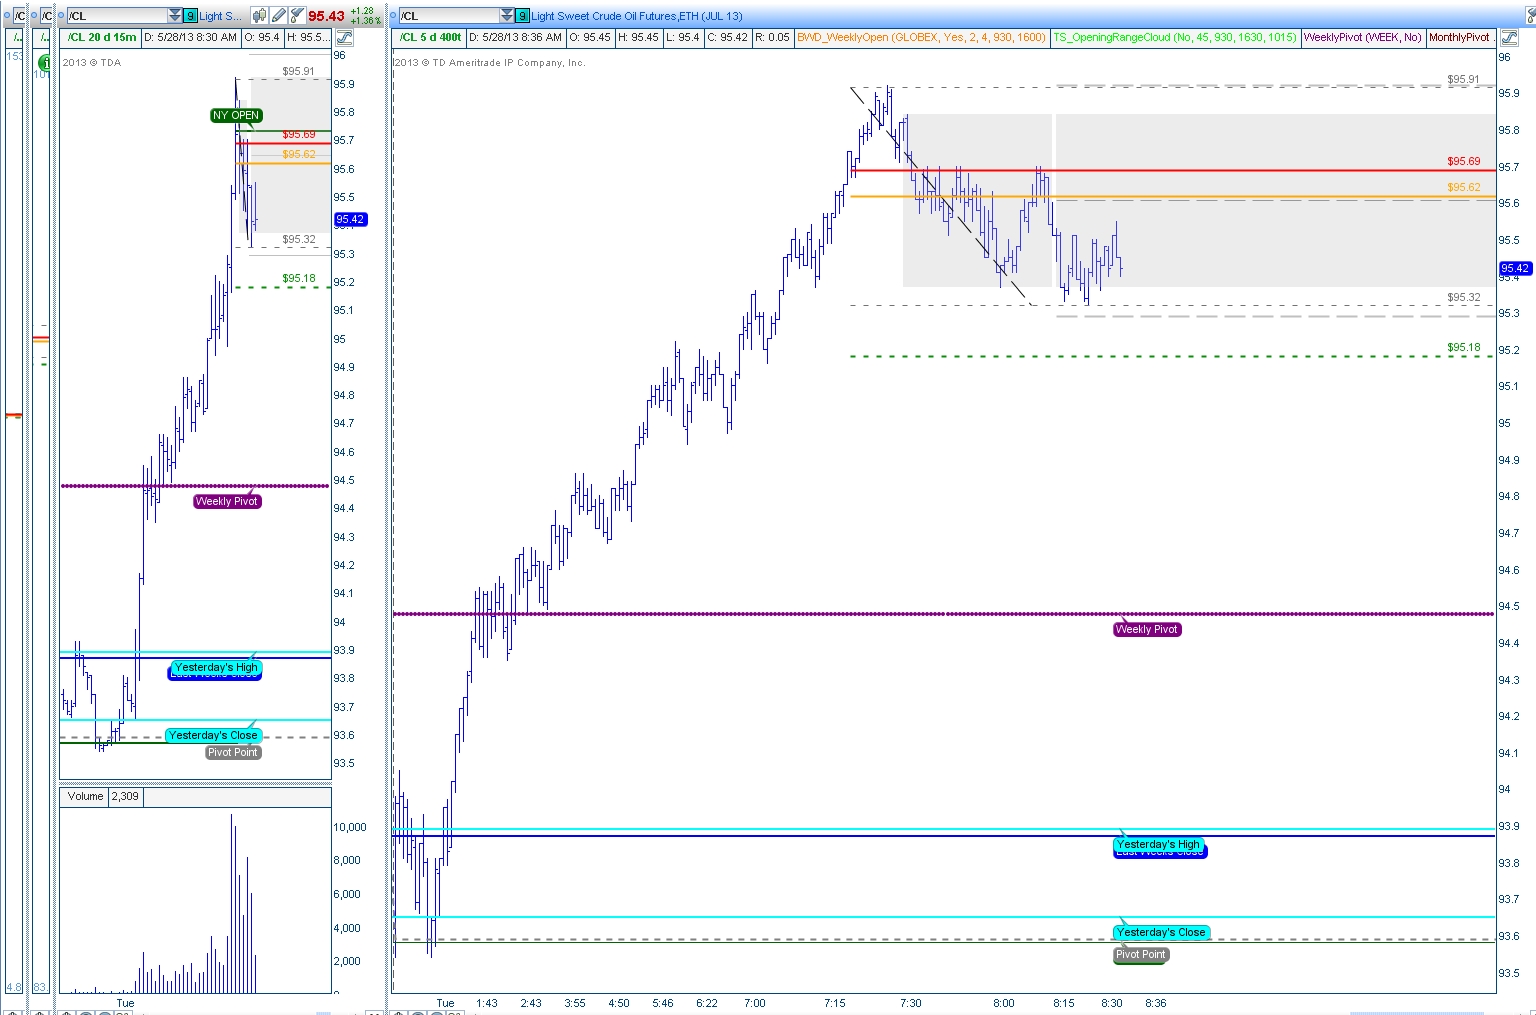Click the 'D: 5/28/13 8:30 AM' date cell
The height and width of the screenshot is (1015, 1536).
[x=190, y=38]
